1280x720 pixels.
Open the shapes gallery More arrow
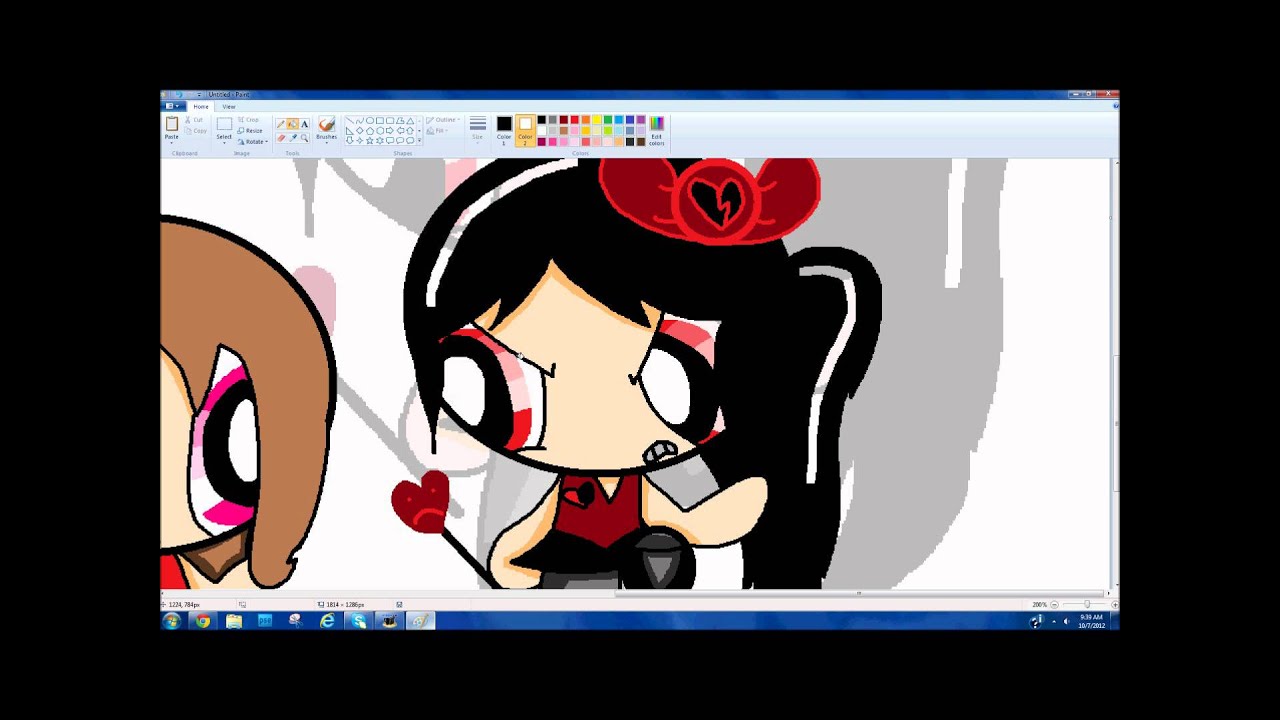coord(419,140)
